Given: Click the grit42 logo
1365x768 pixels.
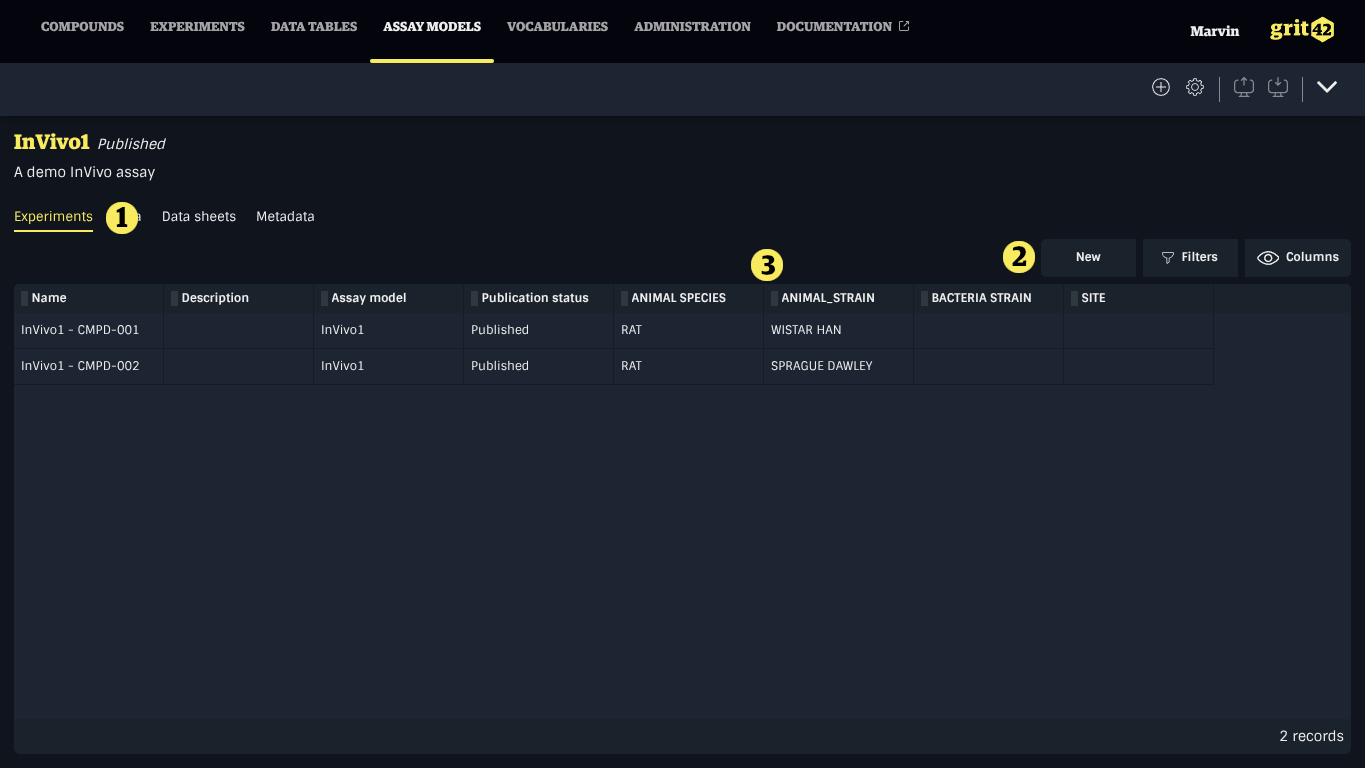Looking at the screenshot, I should click(1302, 29).
